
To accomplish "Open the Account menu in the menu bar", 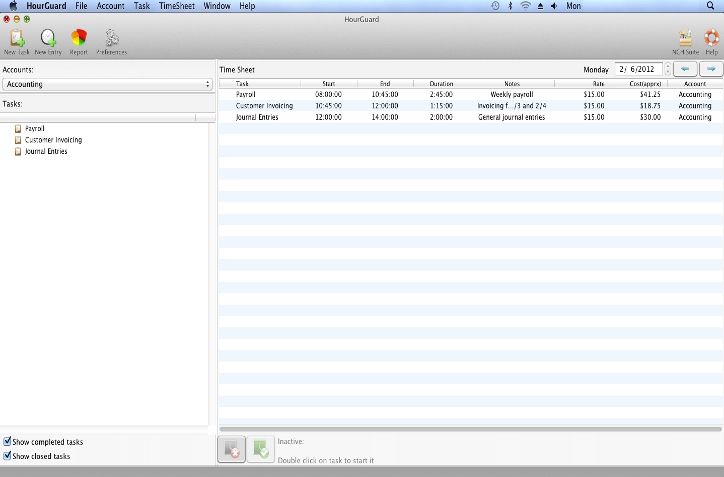I will tap(110, 6).
